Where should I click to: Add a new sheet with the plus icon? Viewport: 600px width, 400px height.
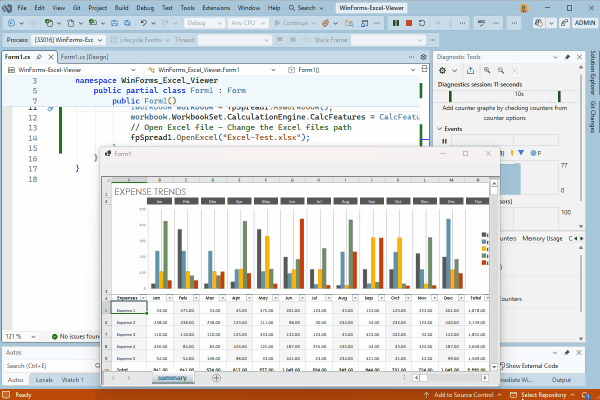pyautogui.click(x=216, y=378)
